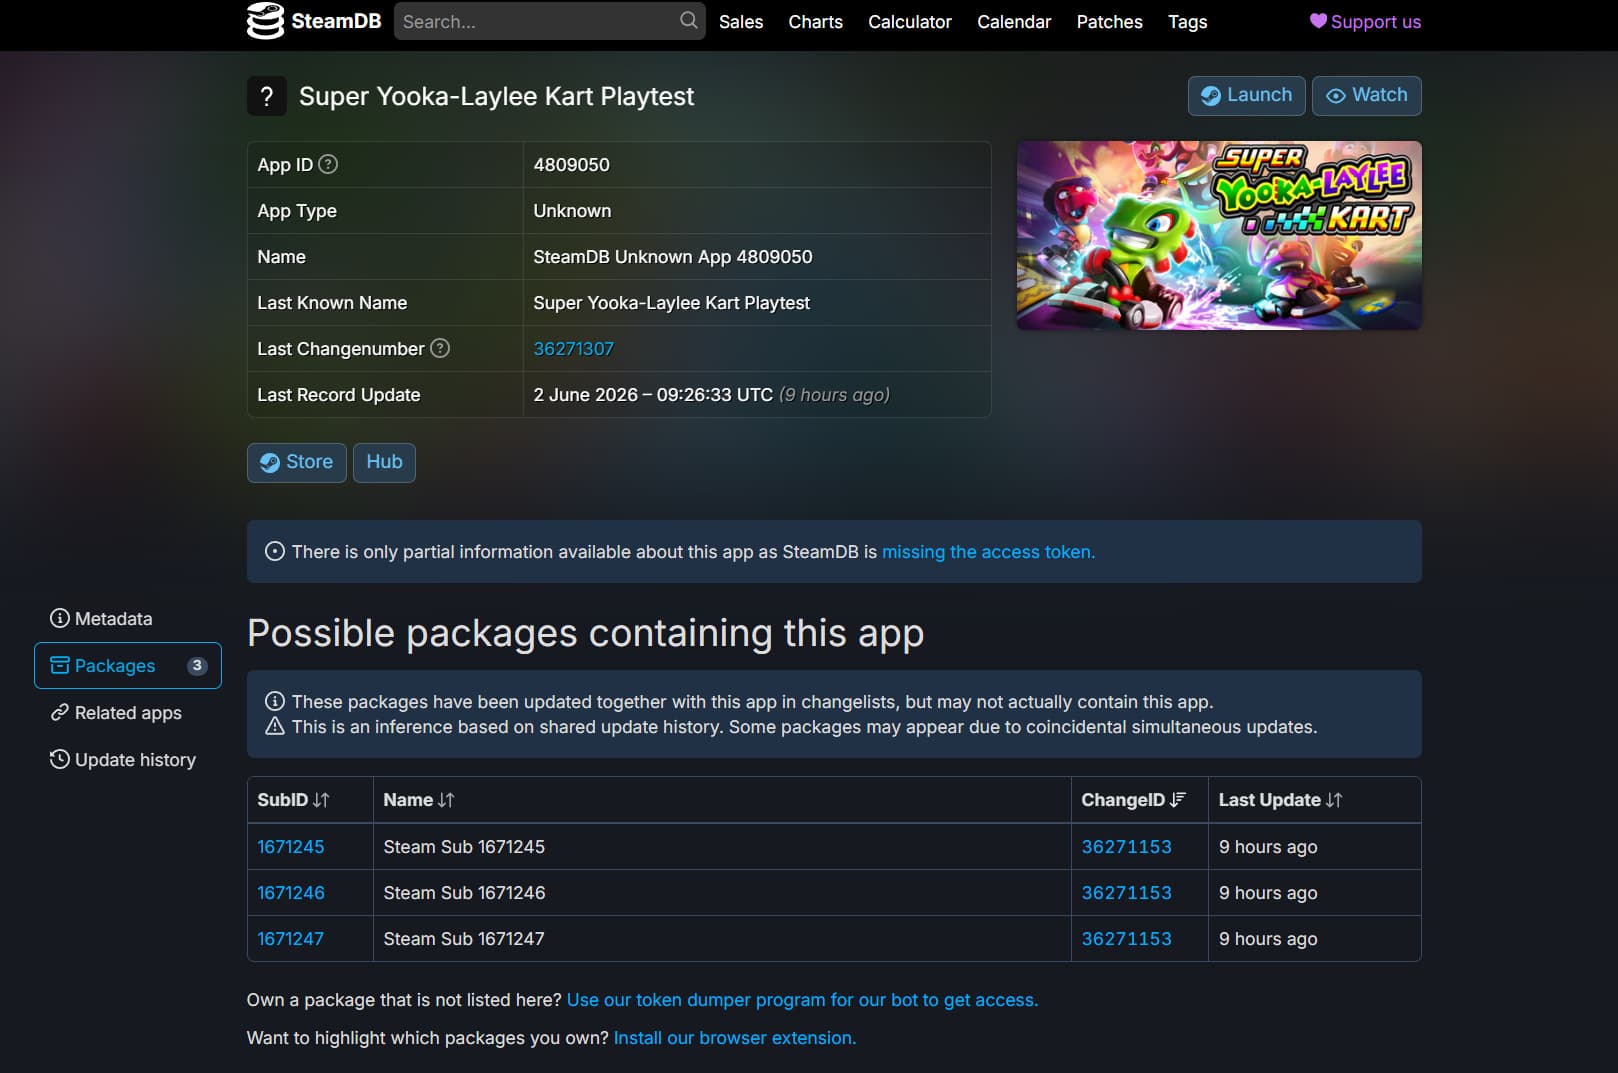Screen dimensions: 1618x1073
Task: Click the App Type value Unknown
Action: coord(572,211)
